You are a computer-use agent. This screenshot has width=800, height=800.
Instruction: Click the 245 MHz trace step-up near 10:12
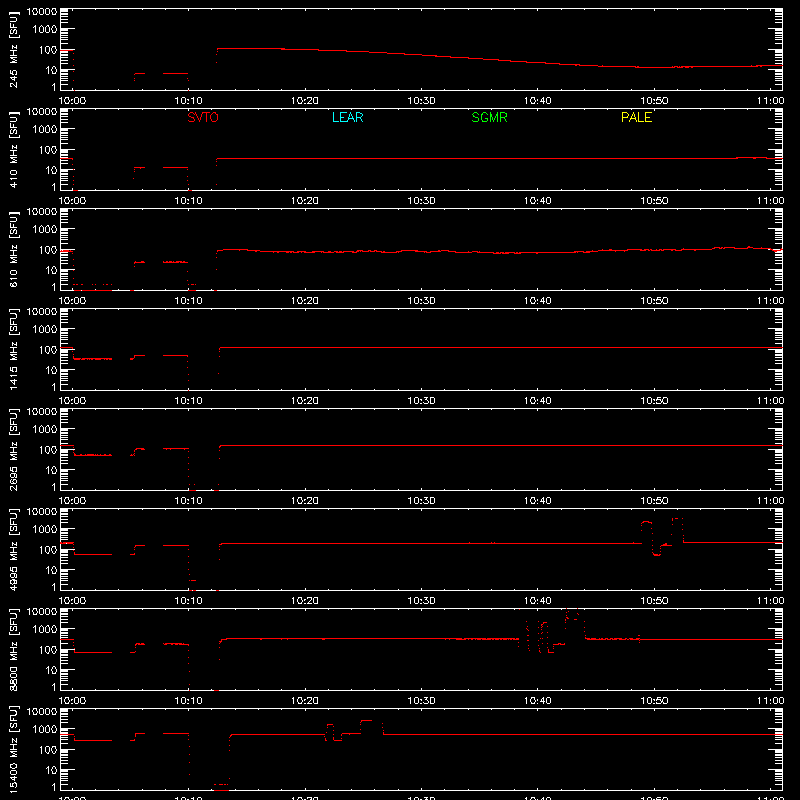pos(217,55)
